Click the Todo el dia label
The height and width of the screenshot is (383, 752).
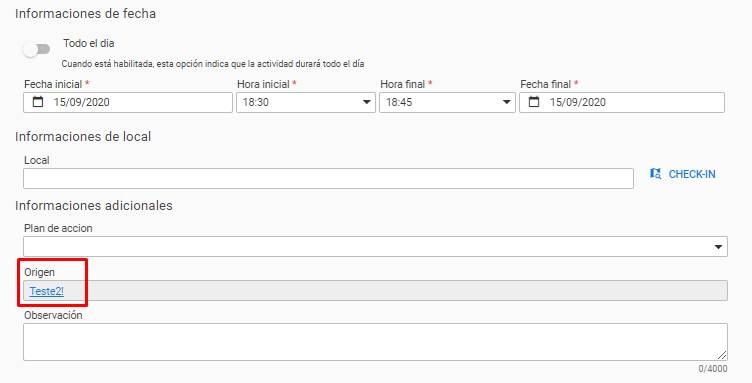tap(89, 43)
